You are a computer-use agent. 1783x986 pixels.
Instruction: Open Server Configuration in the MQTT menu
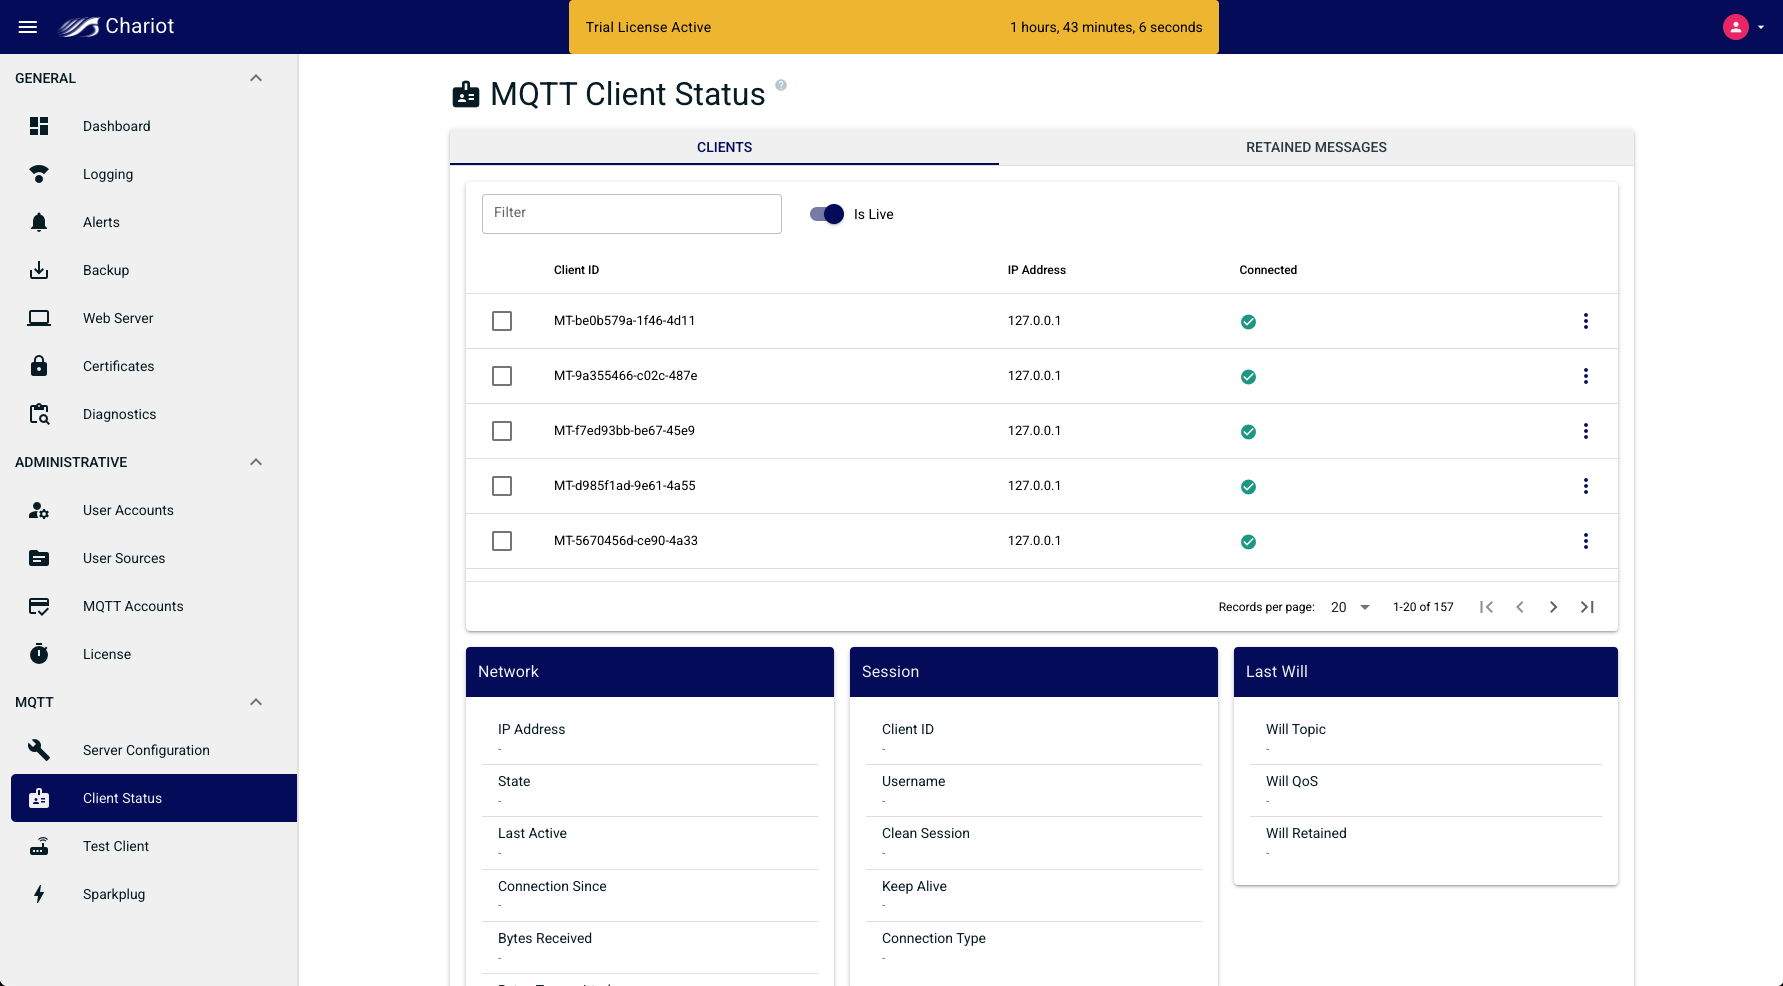(146, 750)
